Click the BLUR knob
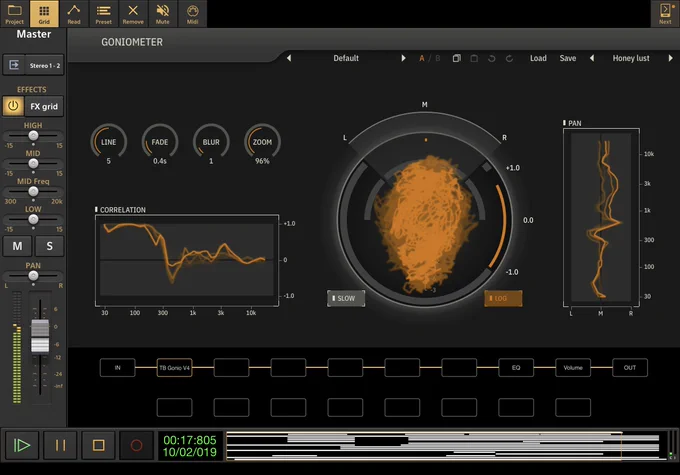This screenshot has height=475, width=680. [x=211, y=142]
